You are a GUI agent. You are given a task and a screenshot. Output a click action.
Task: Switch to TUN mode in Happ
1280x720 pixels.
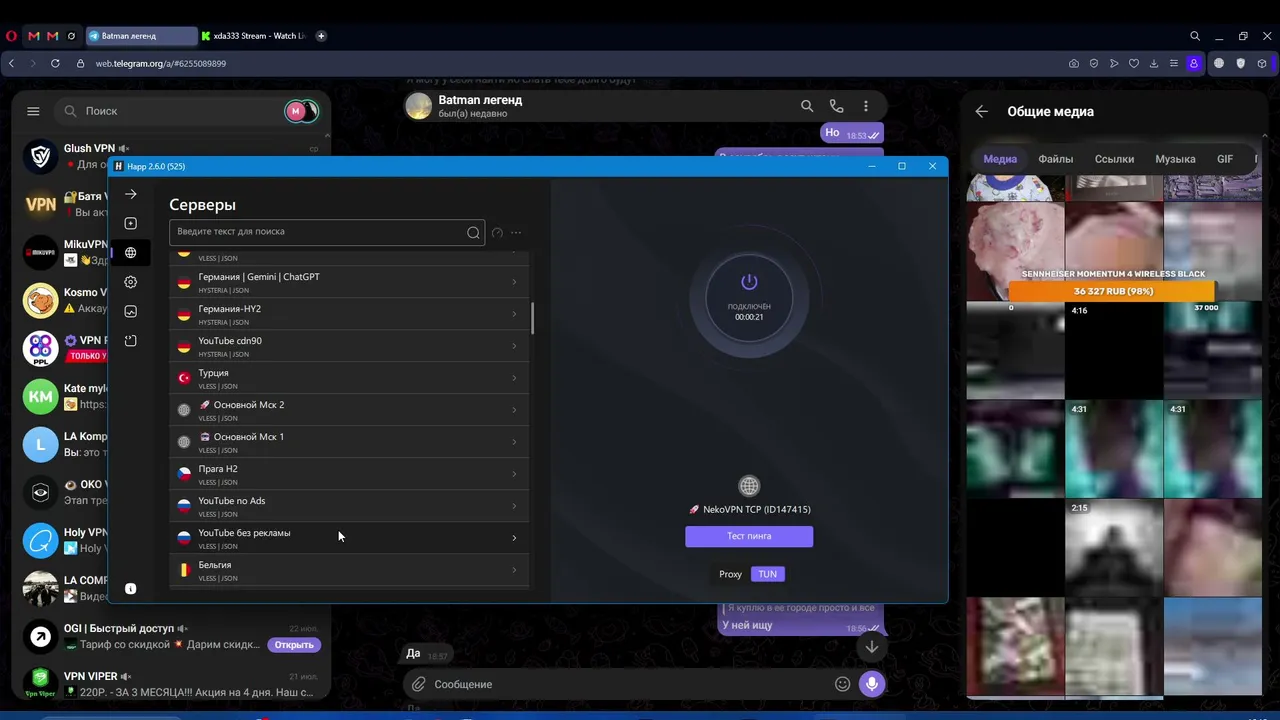pos(767,574)
